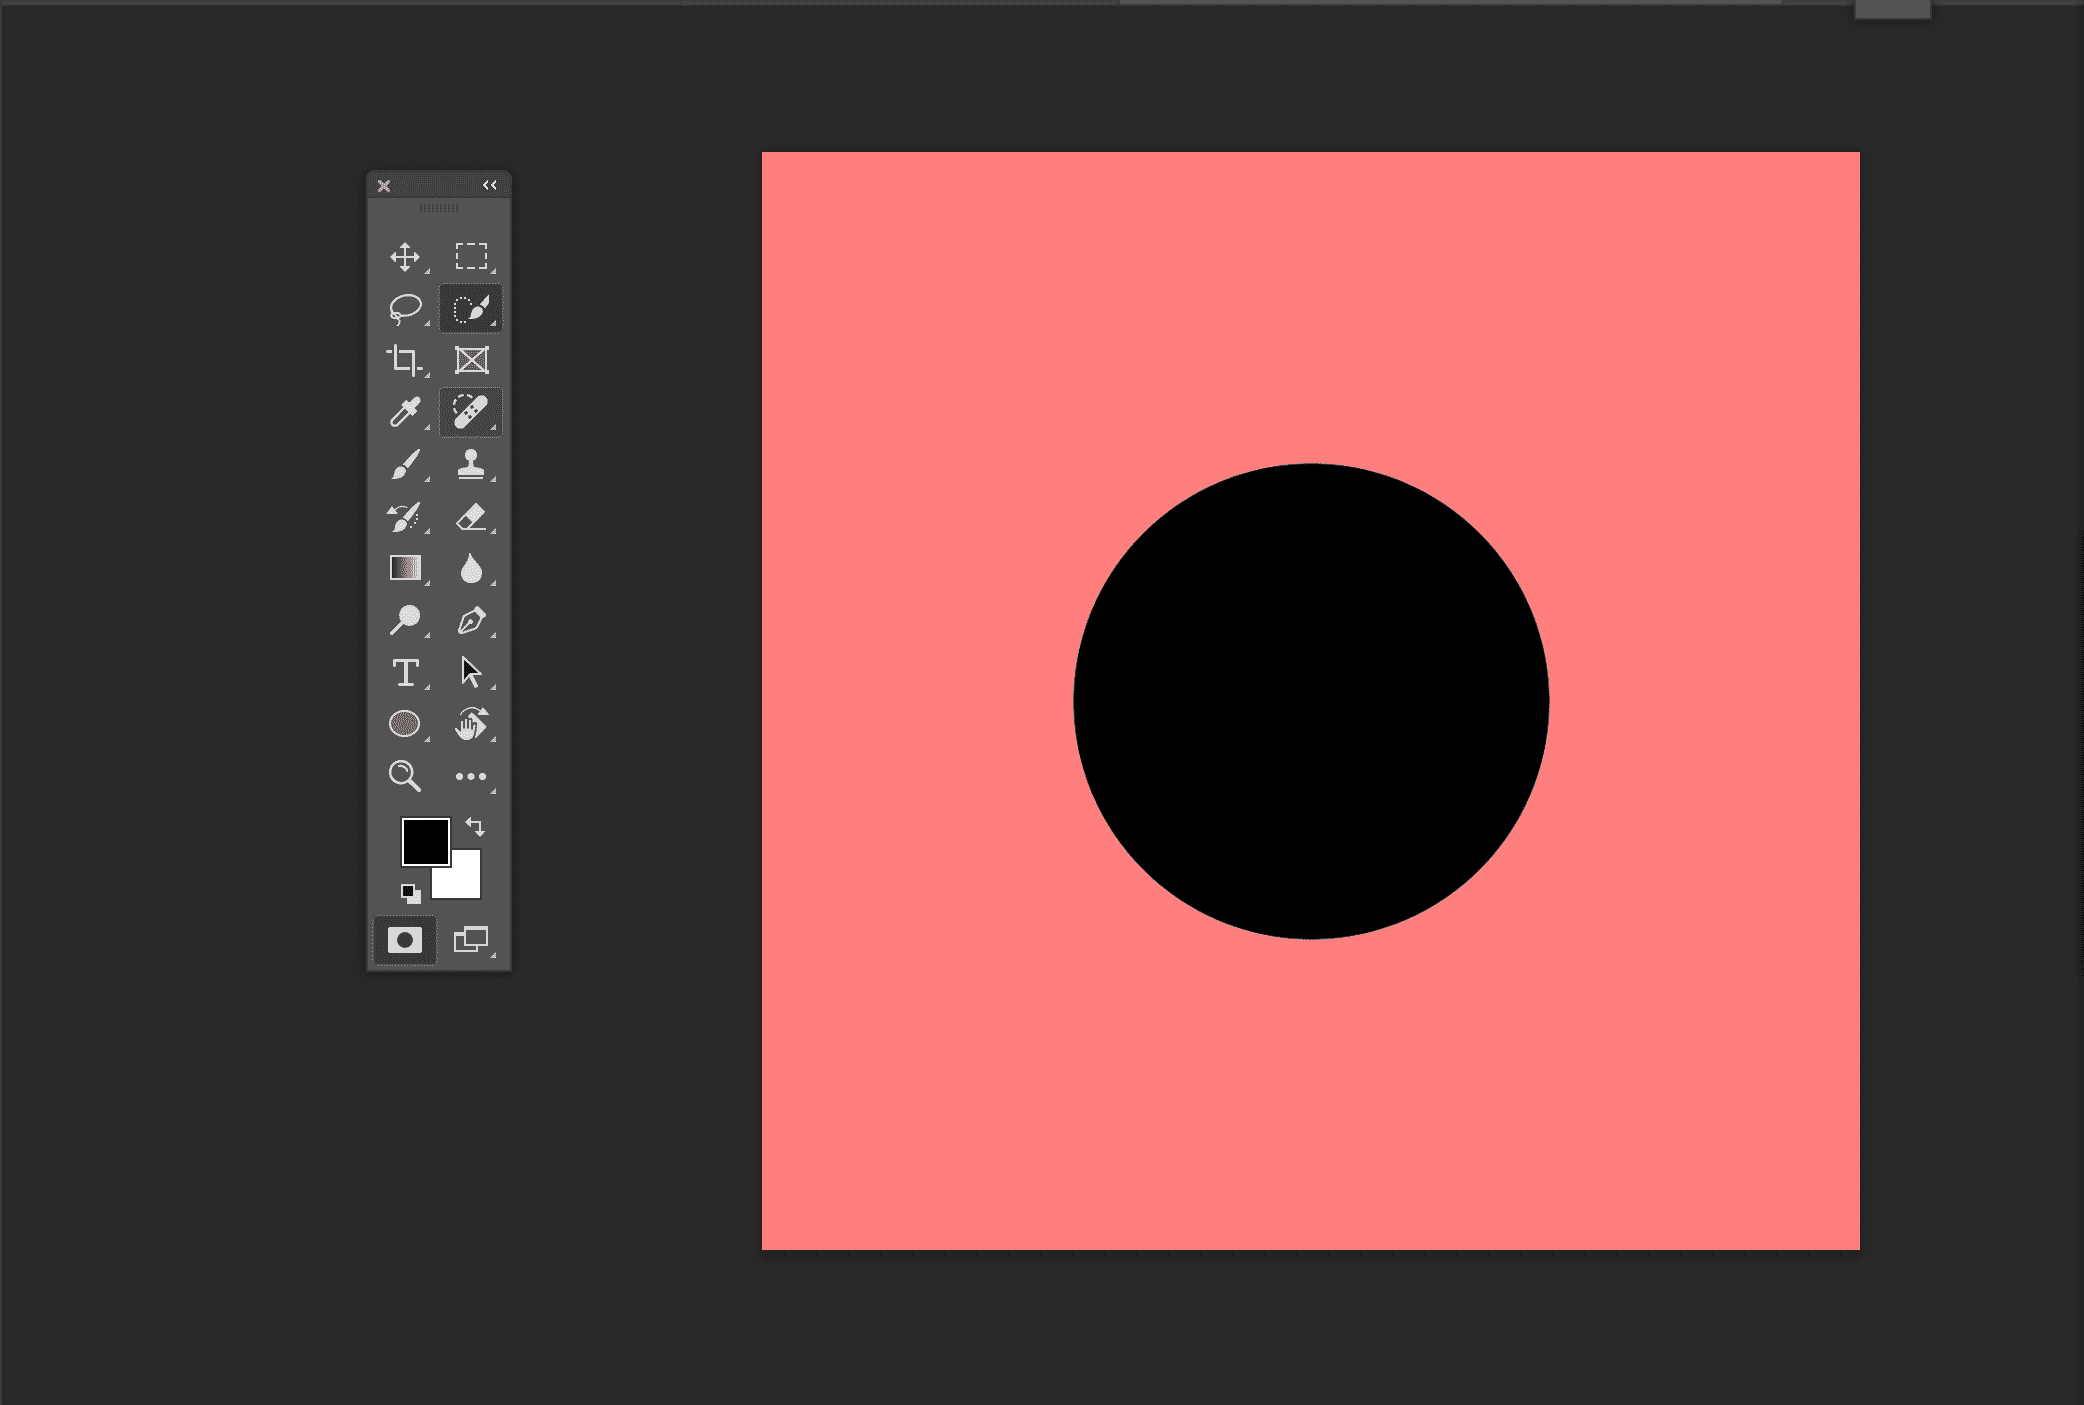Image resolution: width=2084 pixels, height=1405 pixels.
Task: Select the Type tool
Action: 405,673
